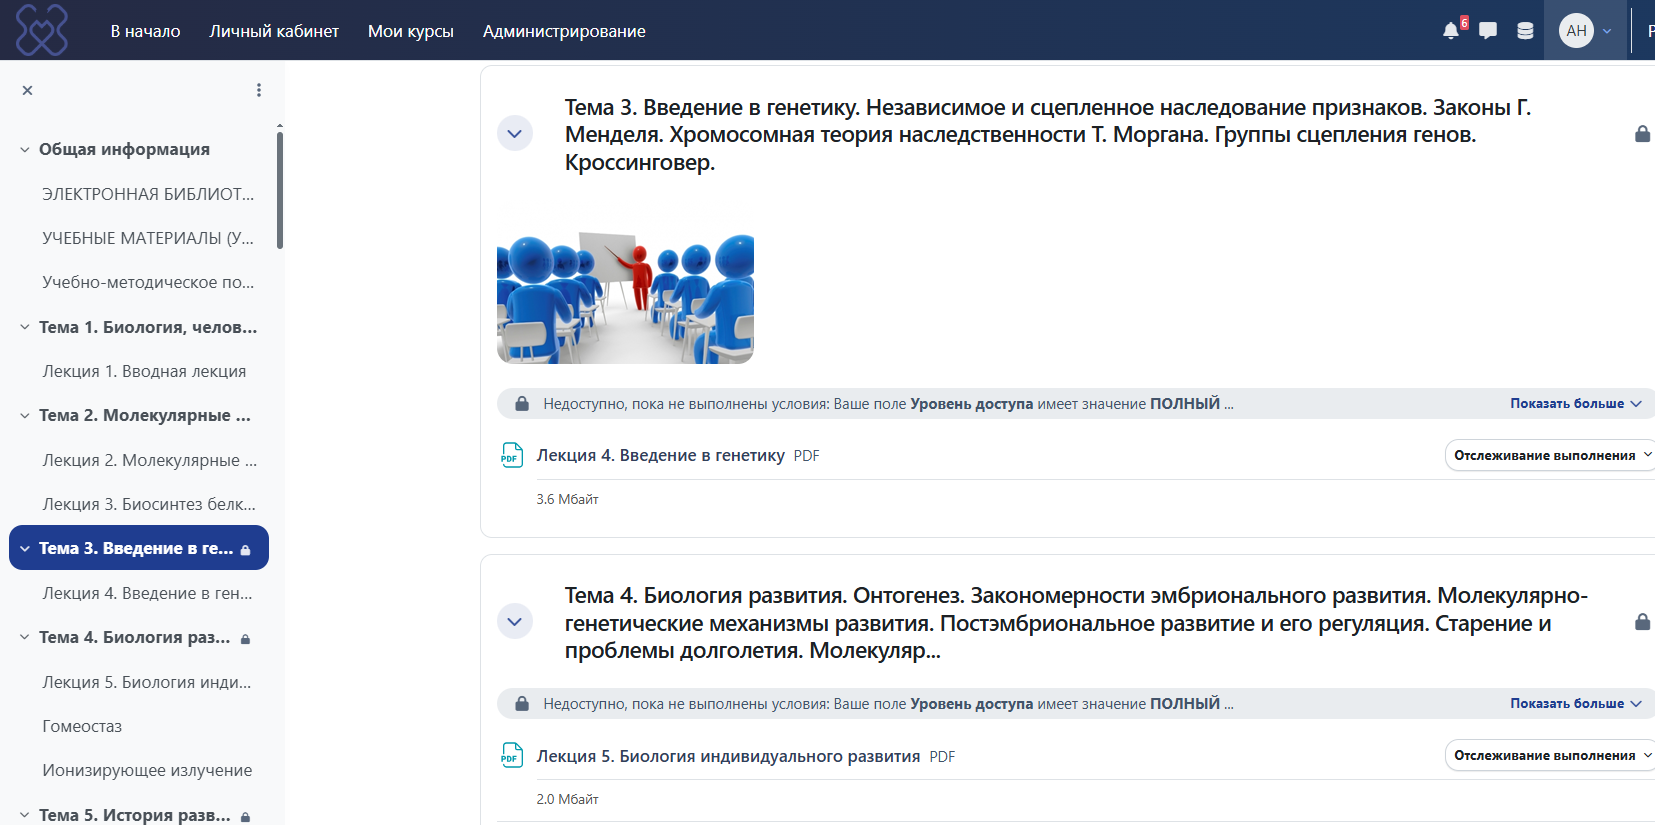Select ЭЛЕКТРОННАЯ БИБЛИОТ... in the sidebar
Screen dimensions: 1655x825
148,194
